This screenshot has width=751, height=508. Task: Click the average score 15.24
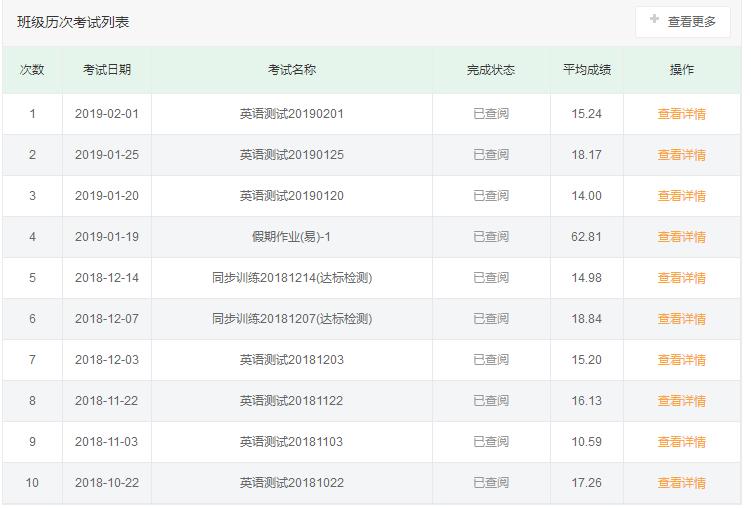pyautogui.click(x=587, y=114)
